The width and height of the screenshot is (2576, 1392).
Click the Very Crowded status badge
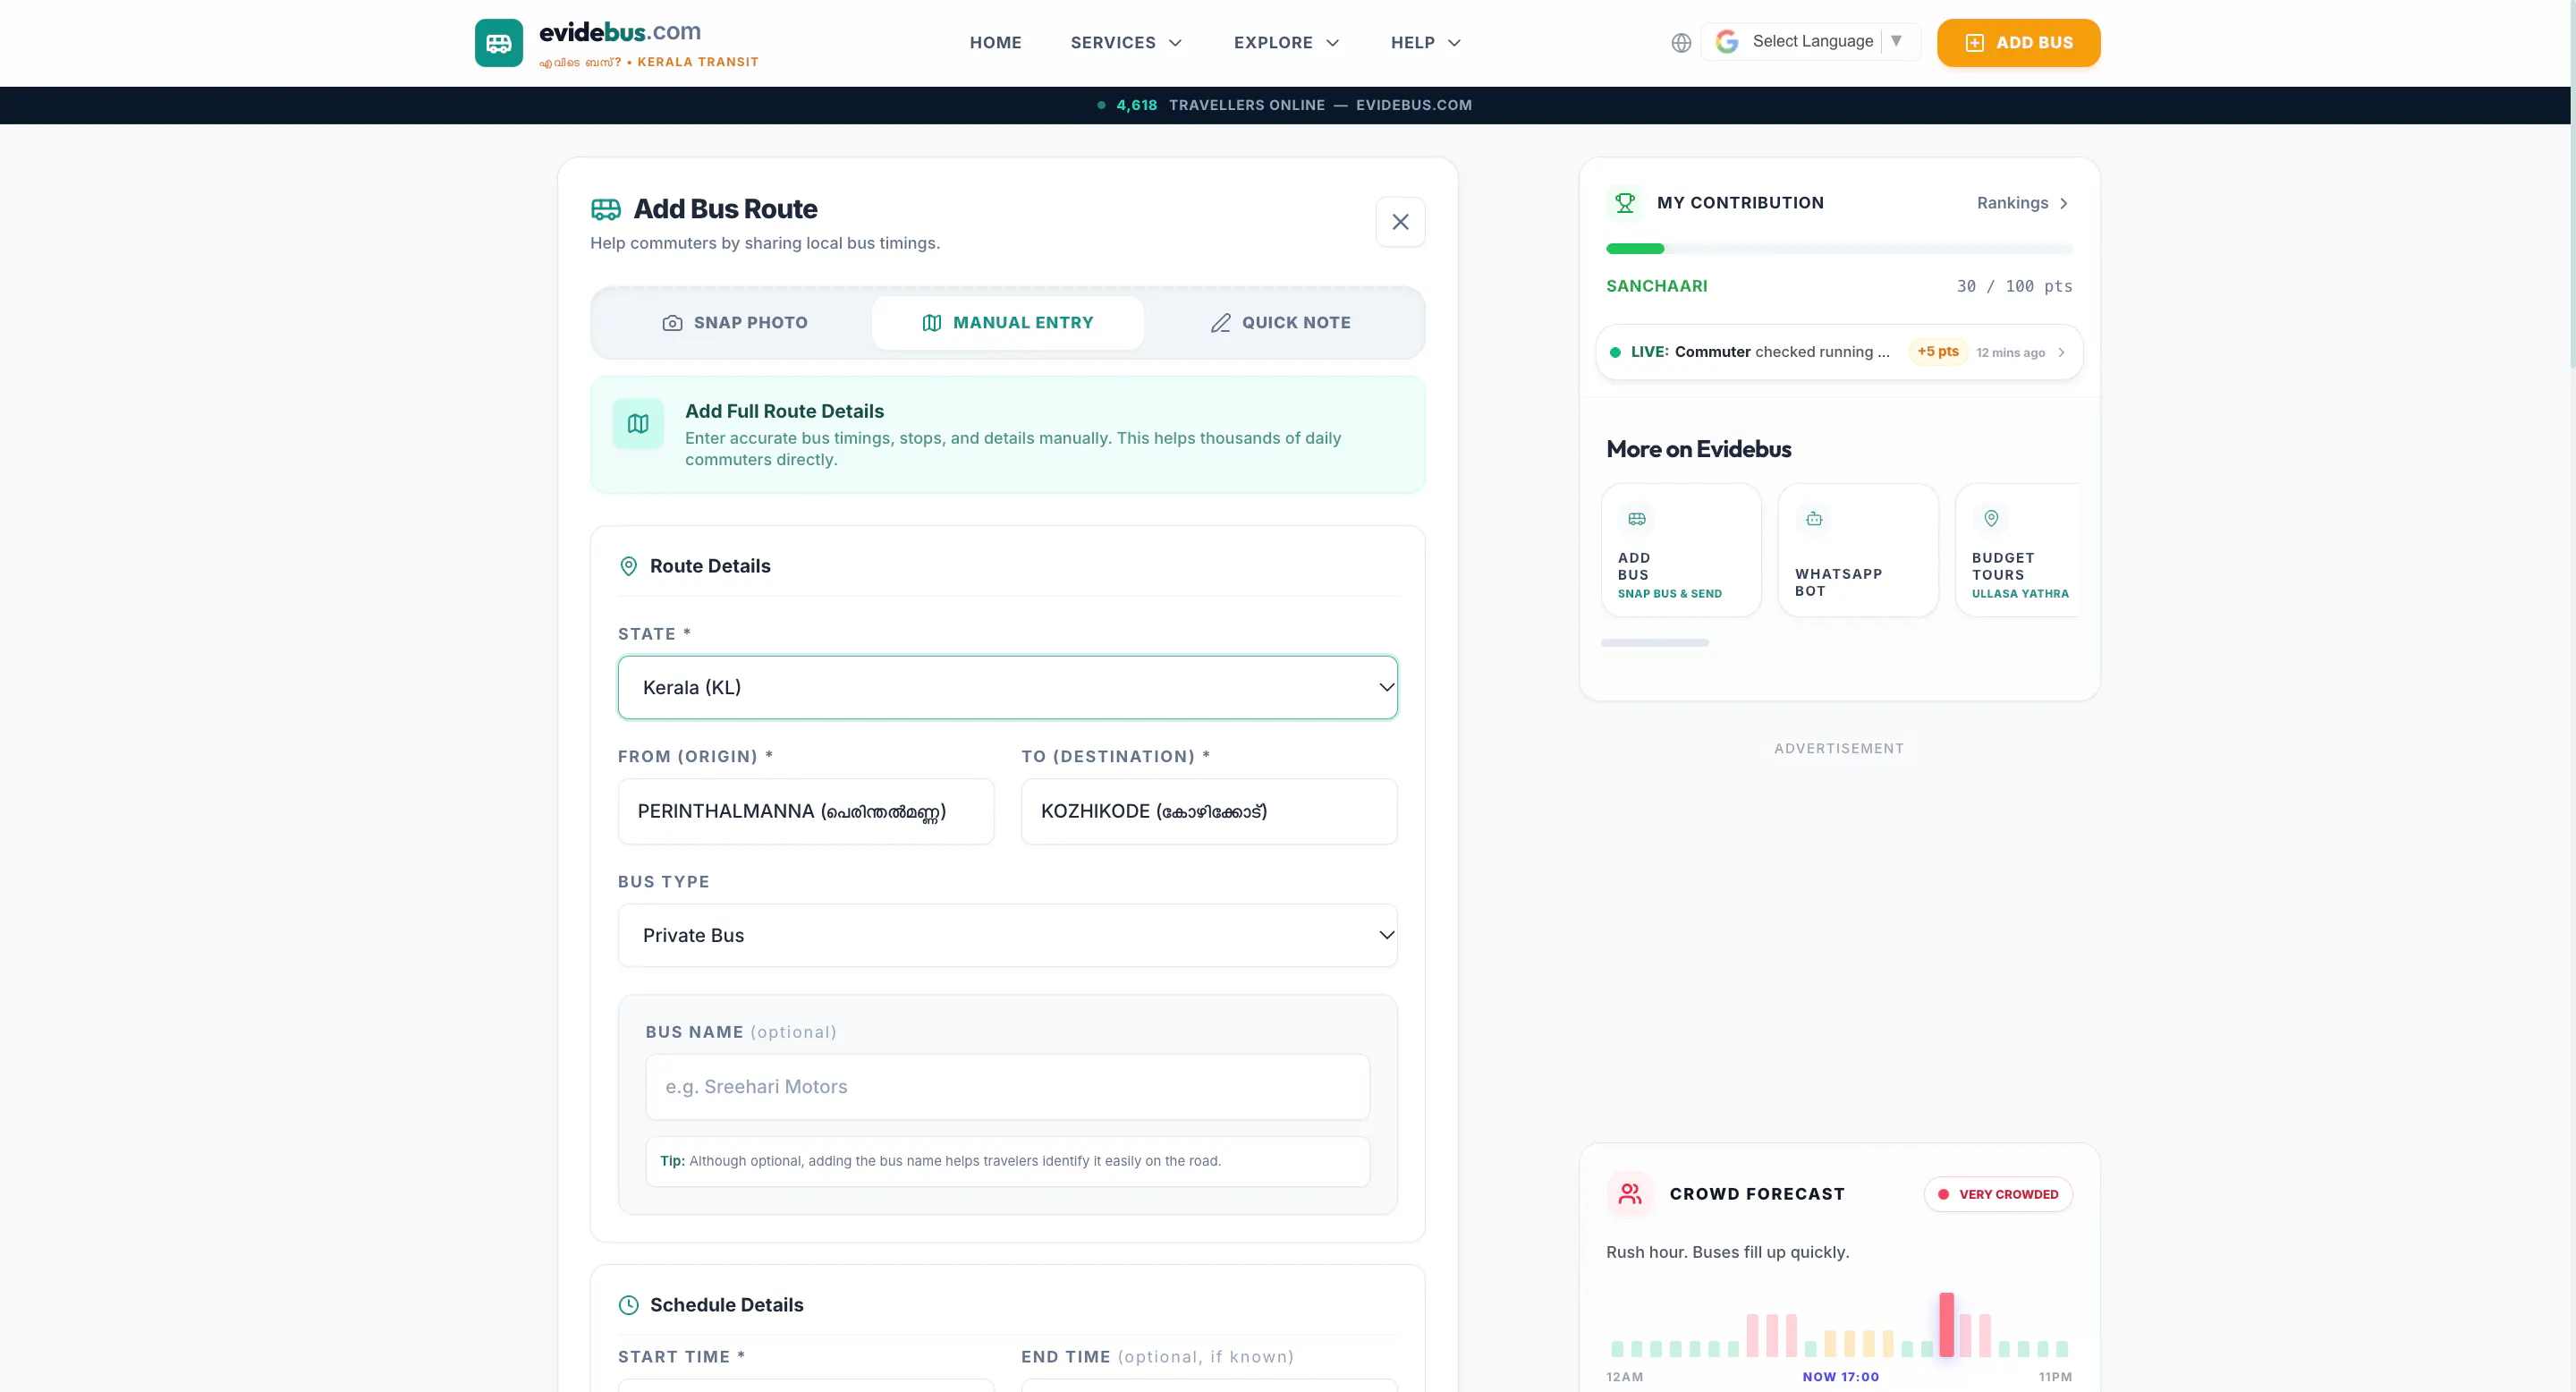pos(1997,1194)
